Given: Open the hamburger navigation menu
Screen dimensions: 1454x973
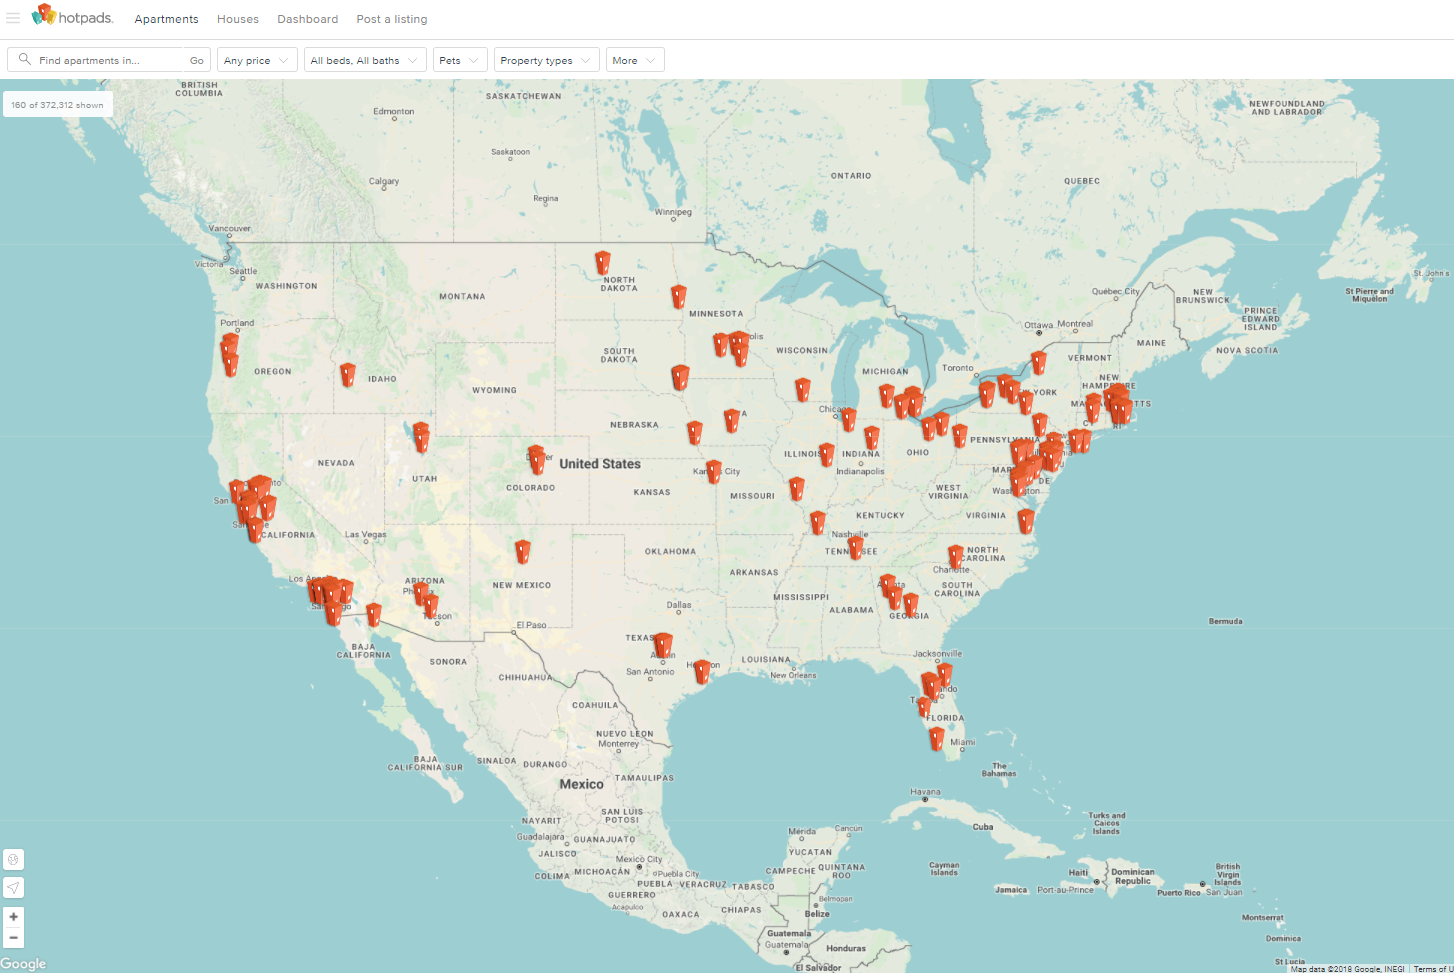Looking at the screenshot, I should (13, 18).
